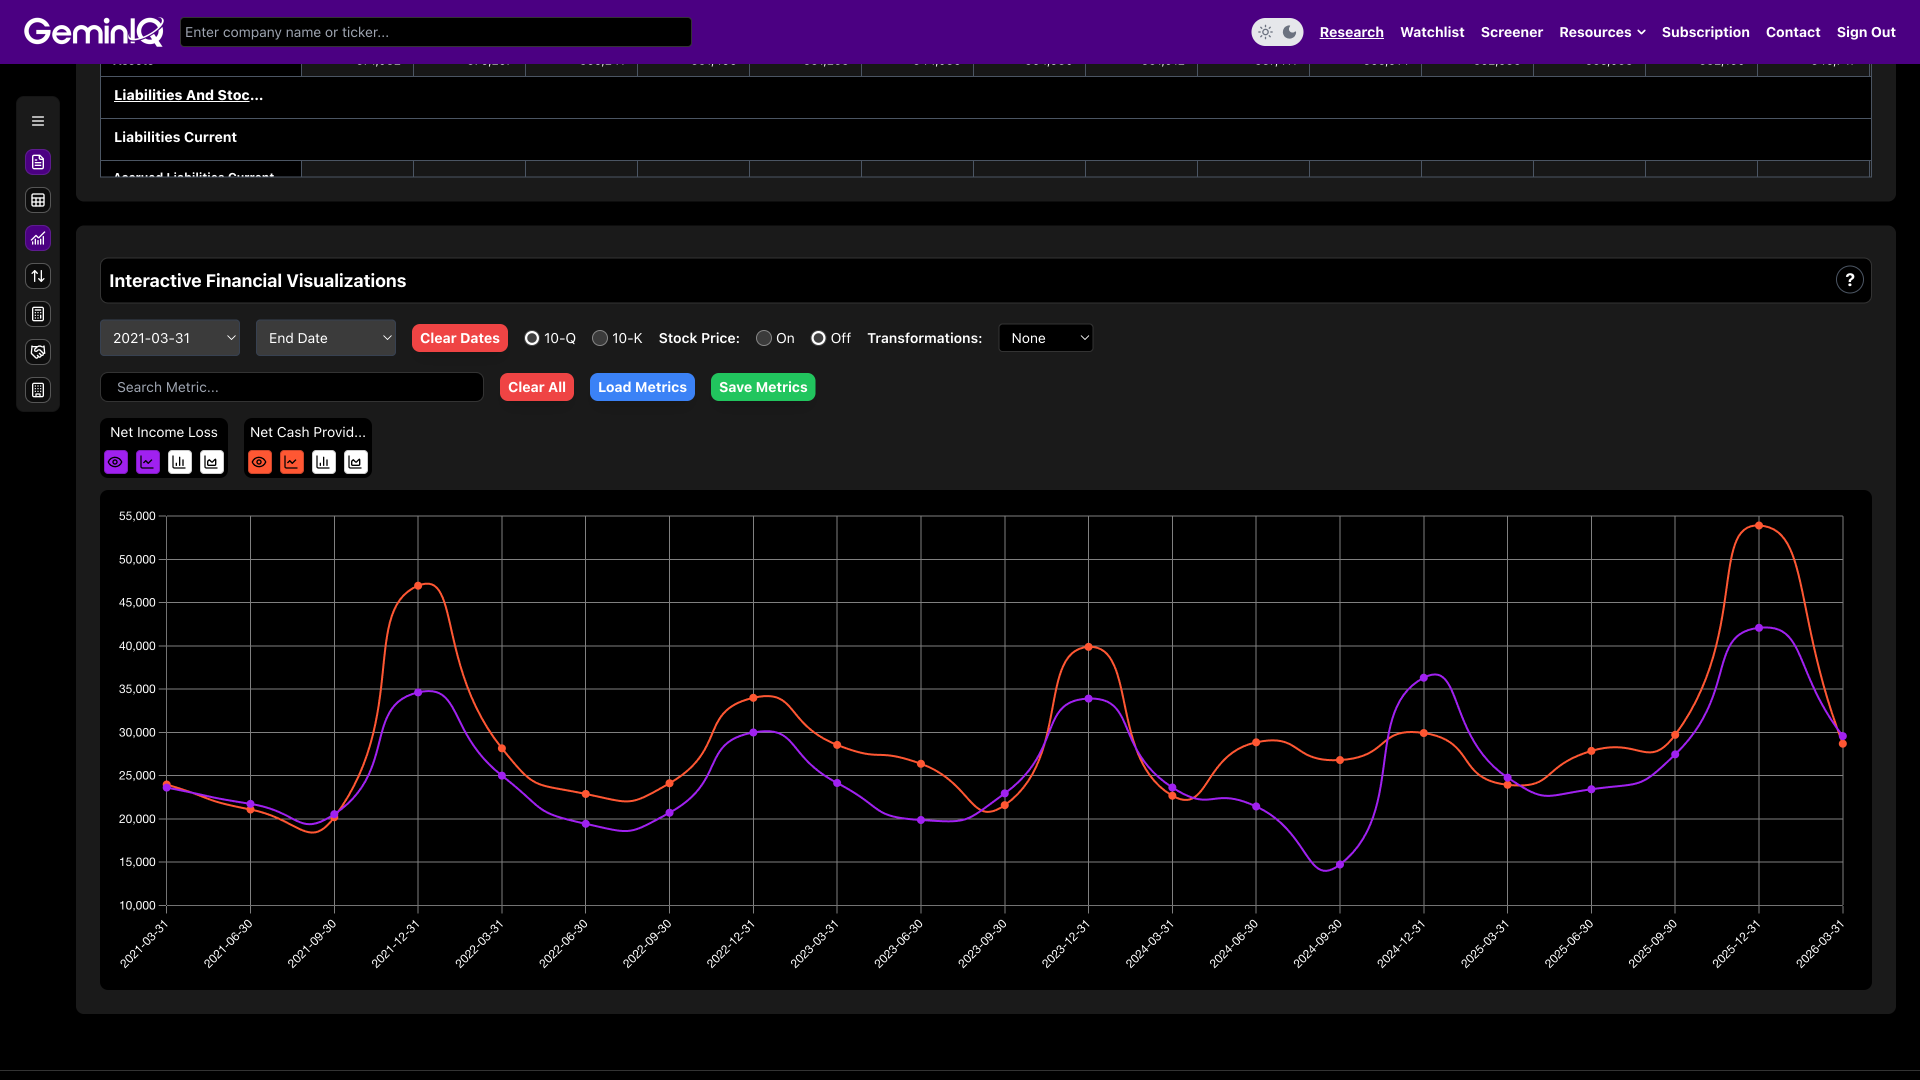Open the building sidebar icon
This screenshot has height=1080, width=1920.
pyautogui.click(x=38, y=390)
